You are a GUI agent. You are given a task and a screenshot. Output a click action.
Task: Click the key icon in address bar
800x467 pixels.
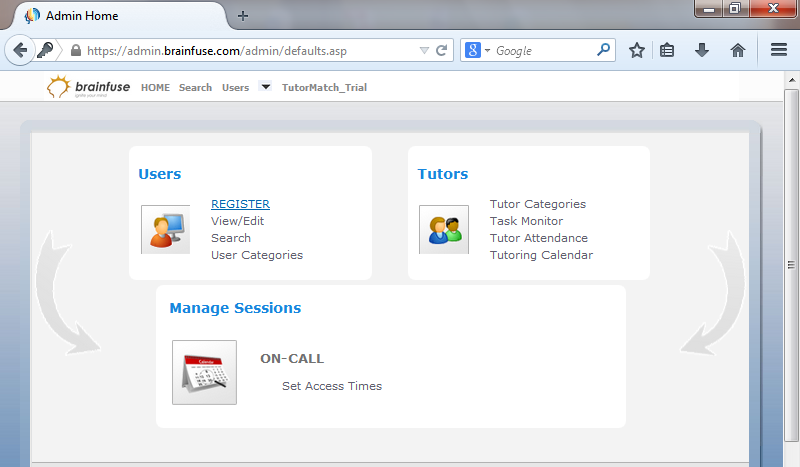(x=45, y=50)
